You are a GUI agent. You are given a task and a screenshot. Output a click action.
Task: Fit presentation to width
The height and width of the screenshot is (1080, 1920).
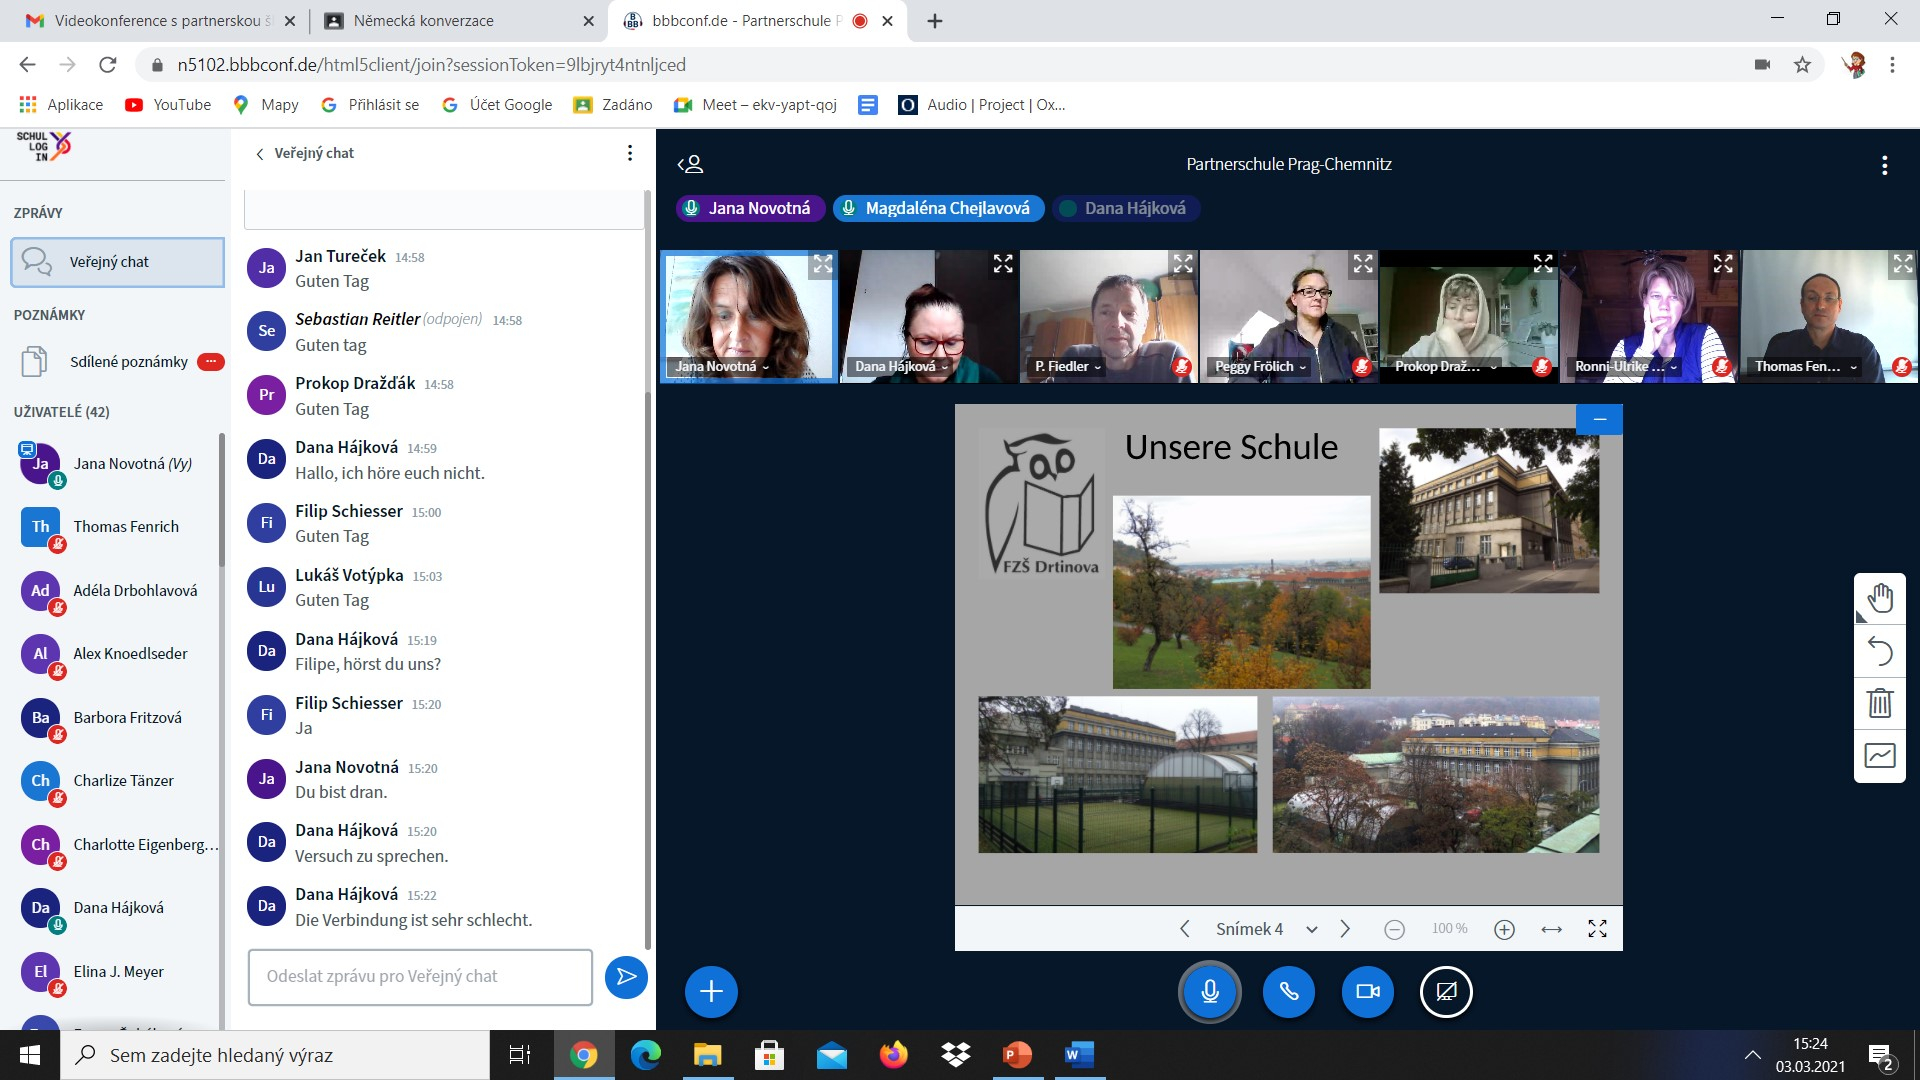point(1551,929)
